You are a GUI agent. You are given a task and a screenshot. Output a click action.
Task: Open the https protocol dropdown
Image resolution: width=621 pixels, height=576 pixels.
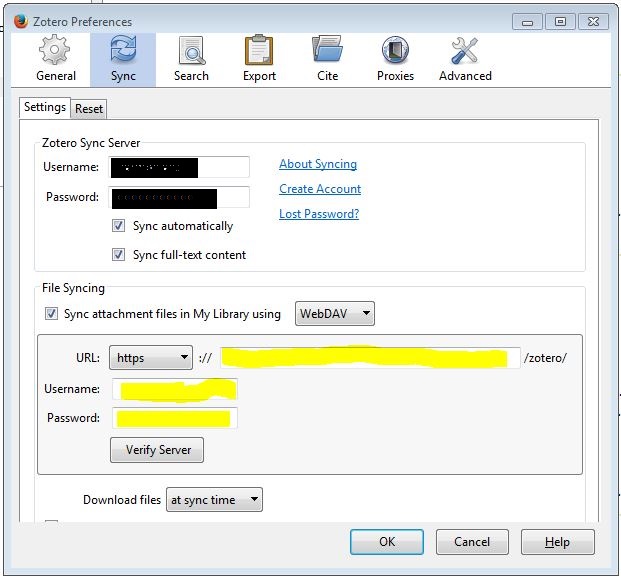point(150,358)
